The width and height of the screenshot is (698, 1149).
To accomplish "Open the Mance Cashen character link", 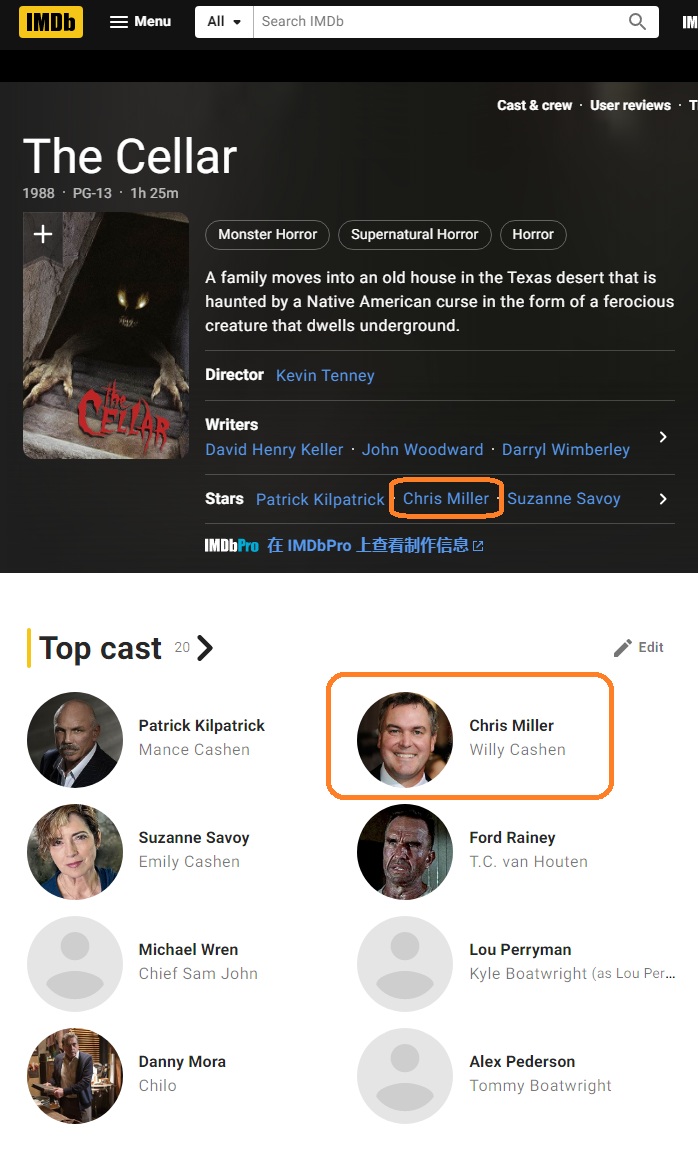I will click(194, 750).
